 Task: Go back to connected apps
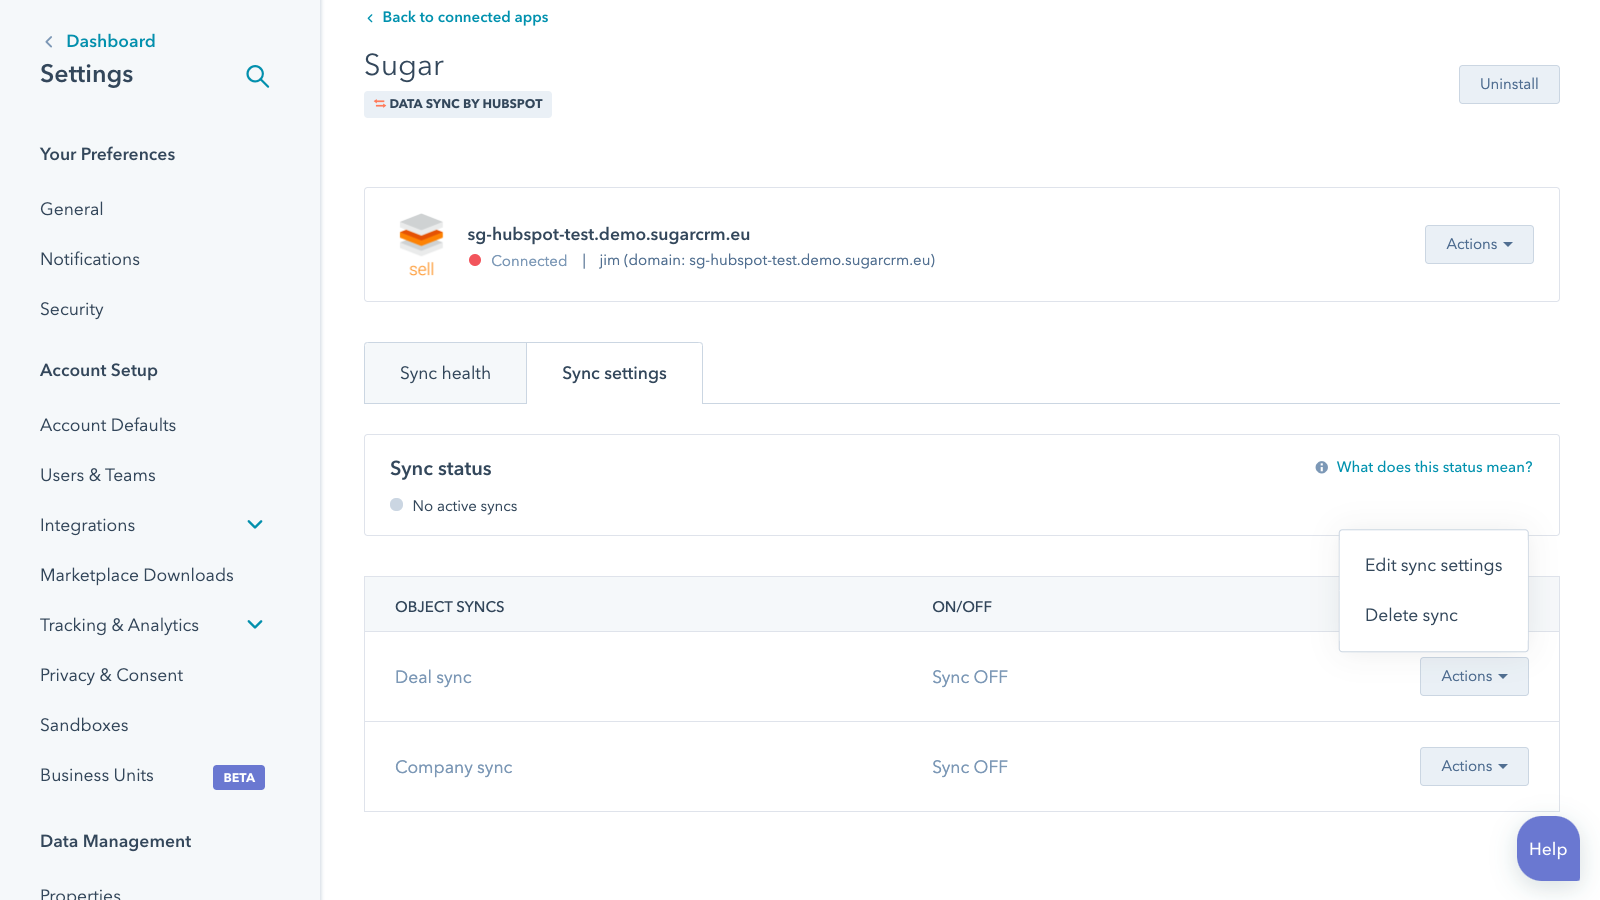[x=465, y=17]
